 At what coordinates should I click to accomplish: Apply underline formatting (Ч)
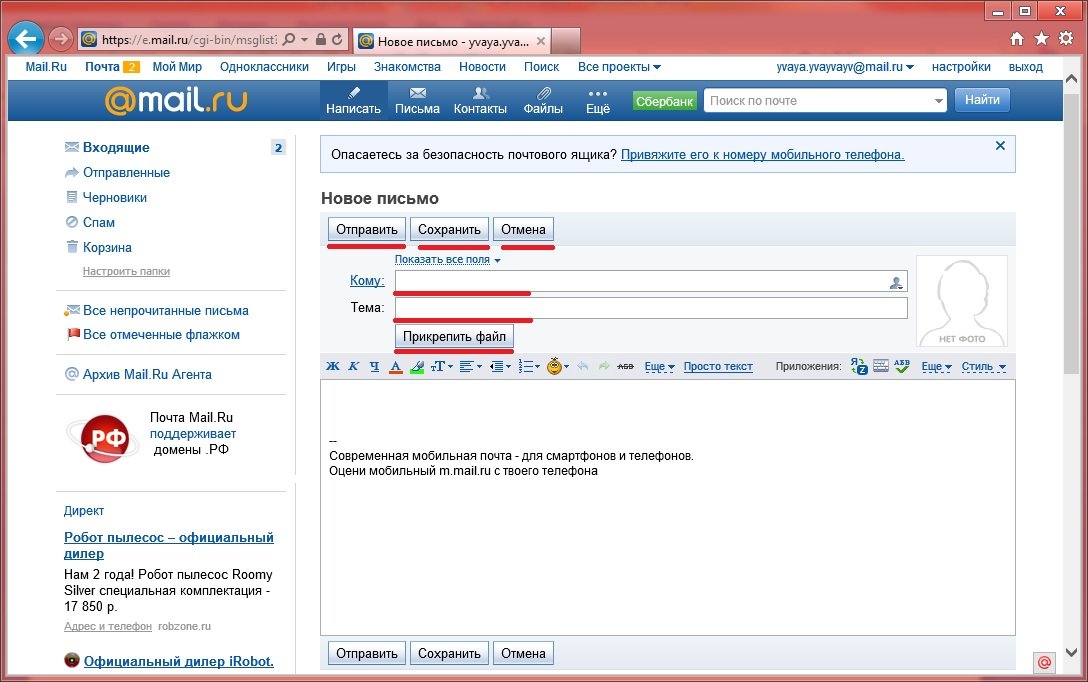(374, 366)
